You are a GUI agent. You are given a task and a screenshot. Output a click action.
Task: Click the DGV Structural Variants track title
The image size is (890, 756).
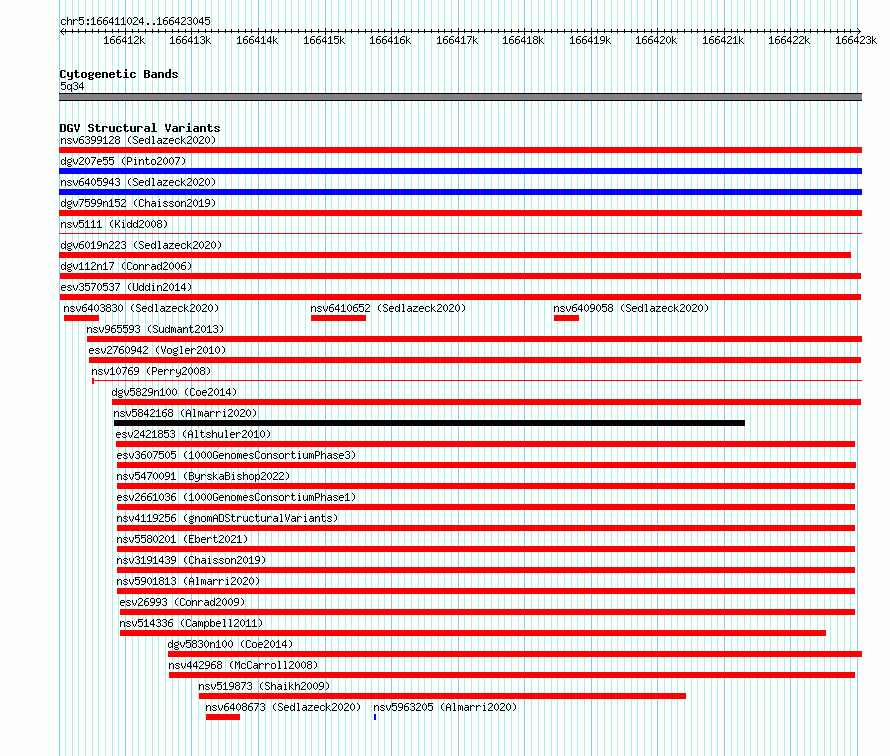click(x=140, y=128)
